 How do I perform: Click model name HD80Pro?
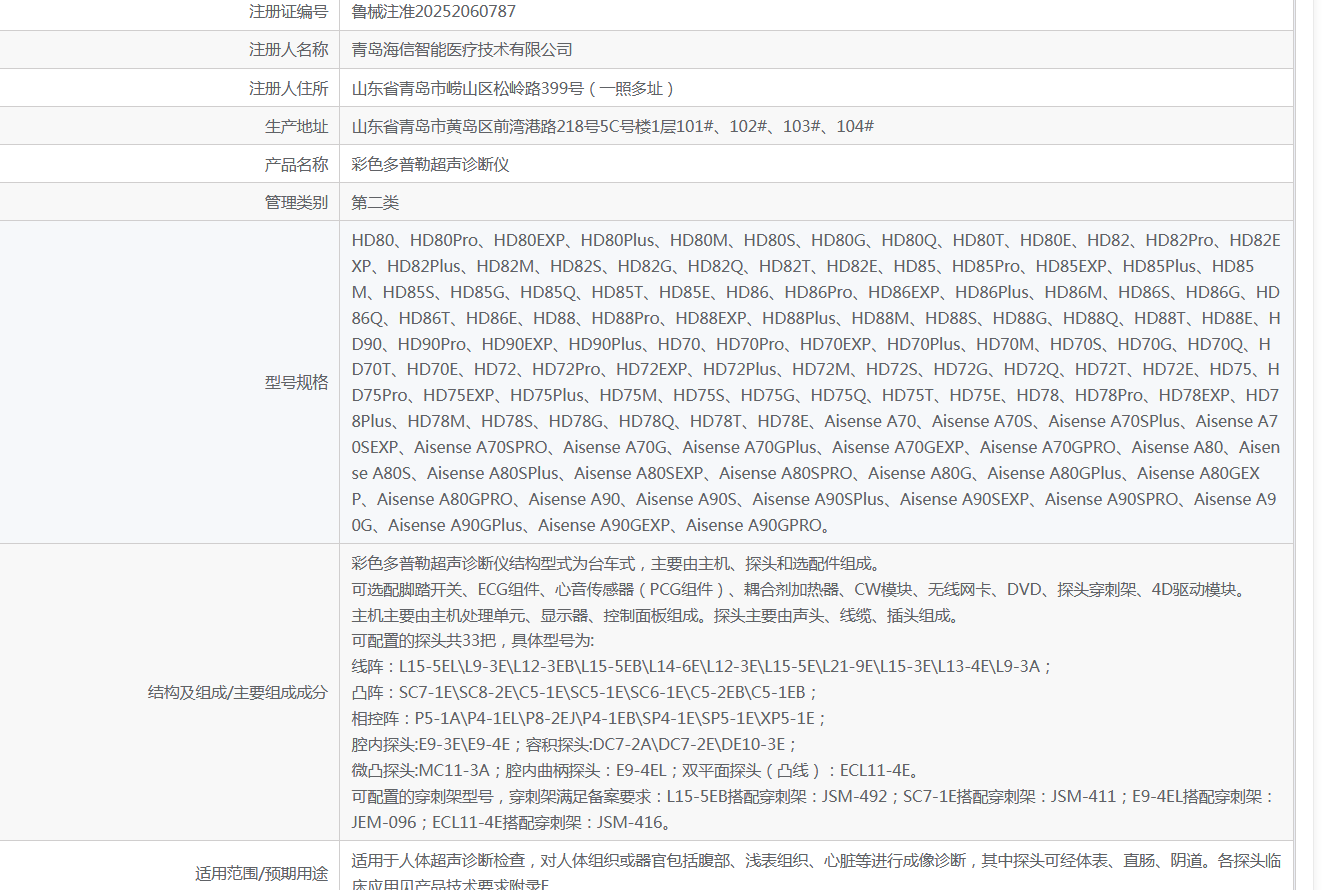pyautogui.click(x=444, y=240)
